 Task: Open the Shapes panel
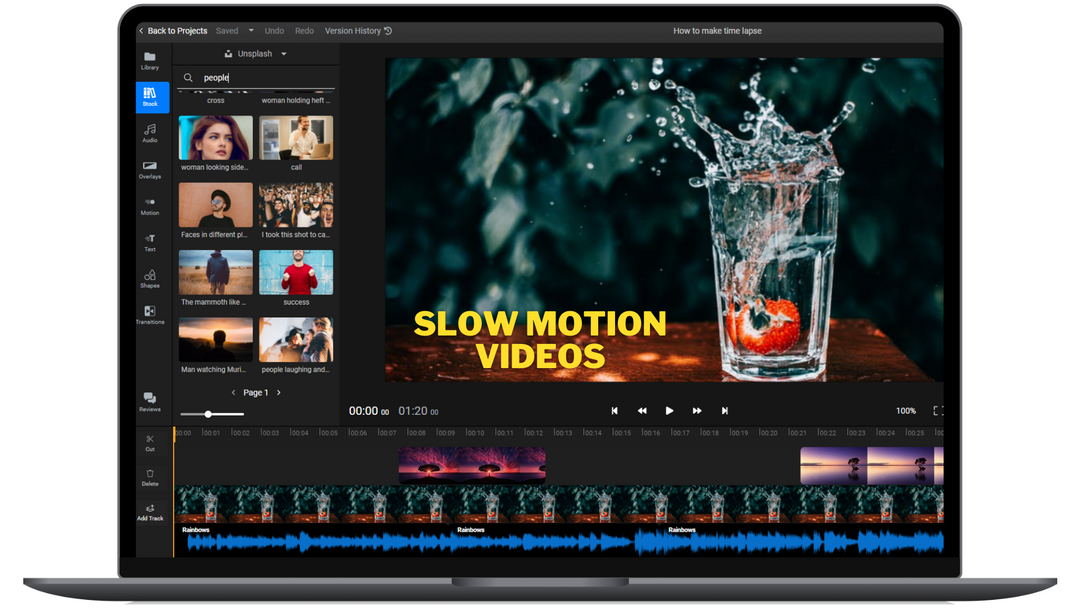pos(149,280)
